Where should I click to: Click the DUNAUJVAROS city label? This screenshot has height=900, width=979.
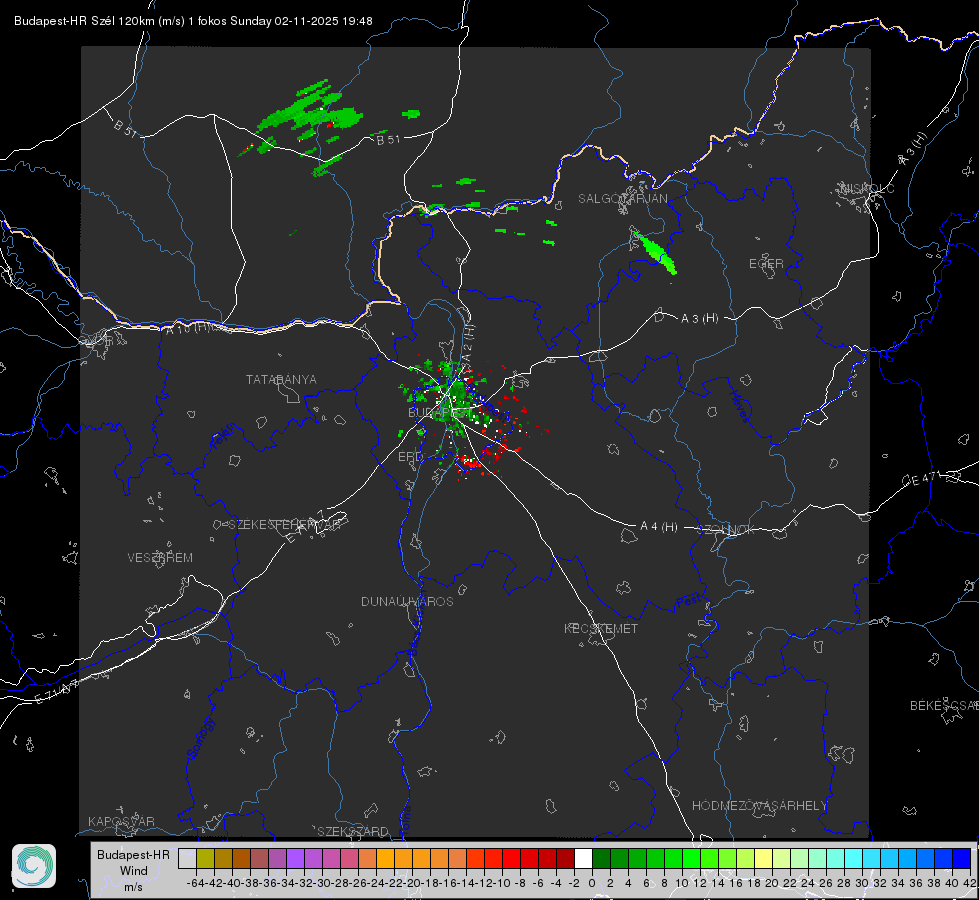coord(407,601)
